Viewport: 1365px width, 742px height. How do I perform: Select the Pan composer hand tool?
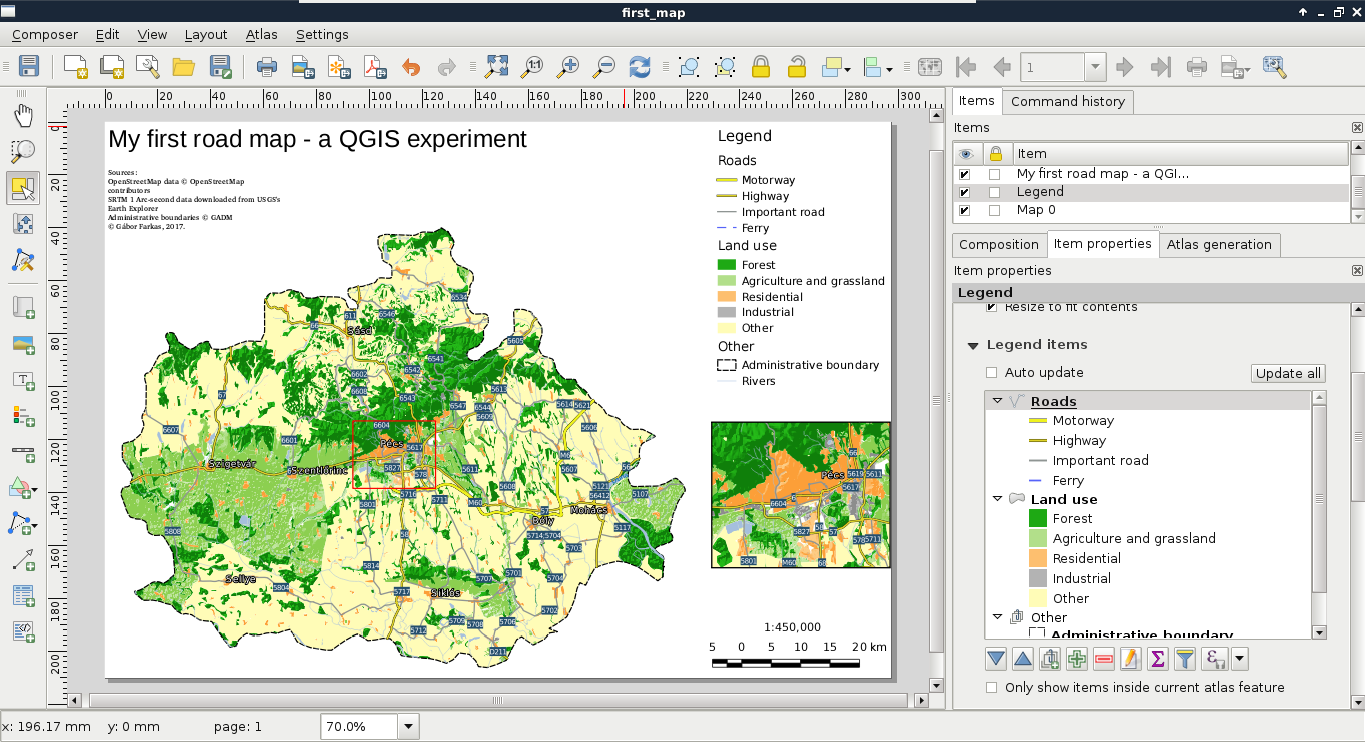(x=23, y=115)
